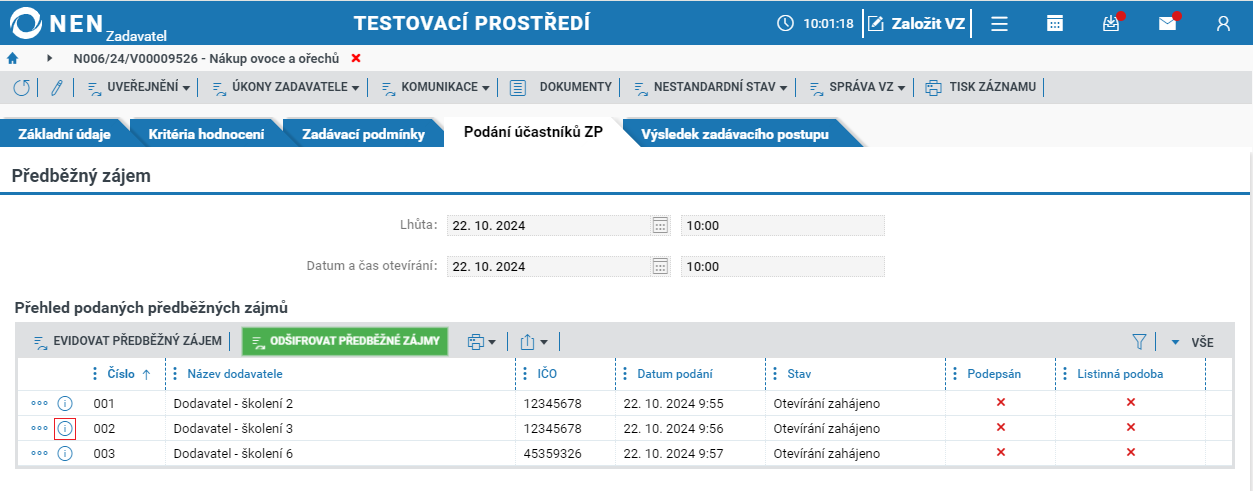
Task: Open row actions dots for 002
Action: click(x=39, y=428)
